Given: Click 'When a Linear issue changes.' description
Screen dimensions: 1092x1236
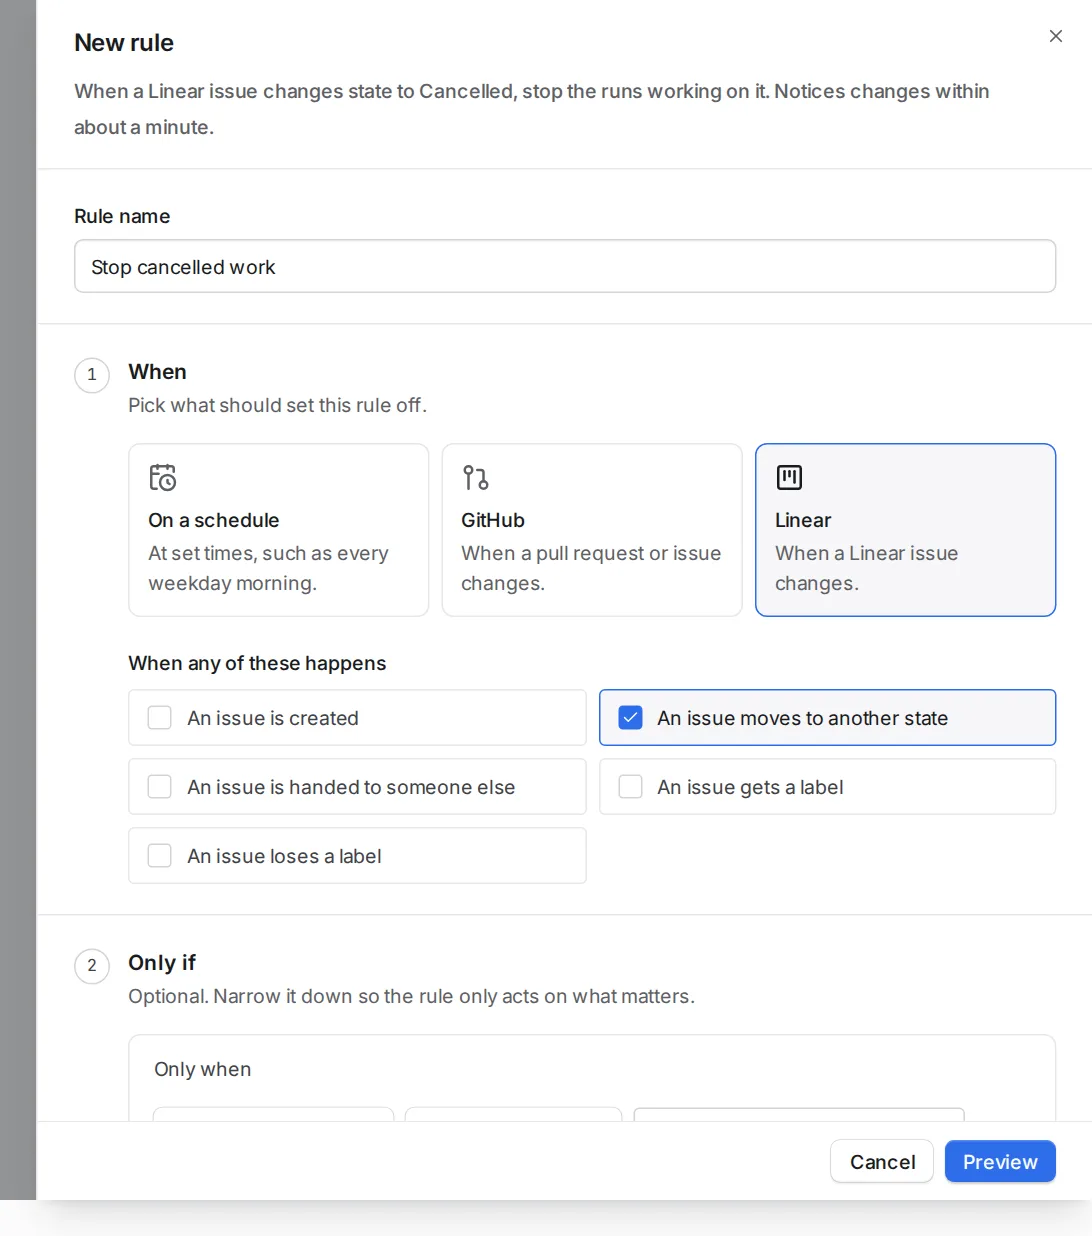Looking at the screenshot, I should tap(866, 568).
